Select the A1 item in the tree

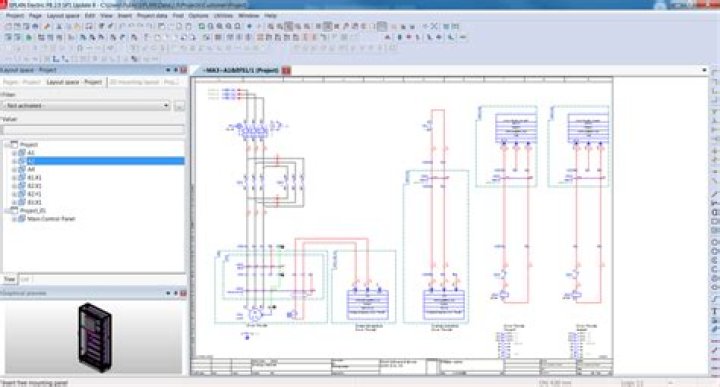pos(31,153)
